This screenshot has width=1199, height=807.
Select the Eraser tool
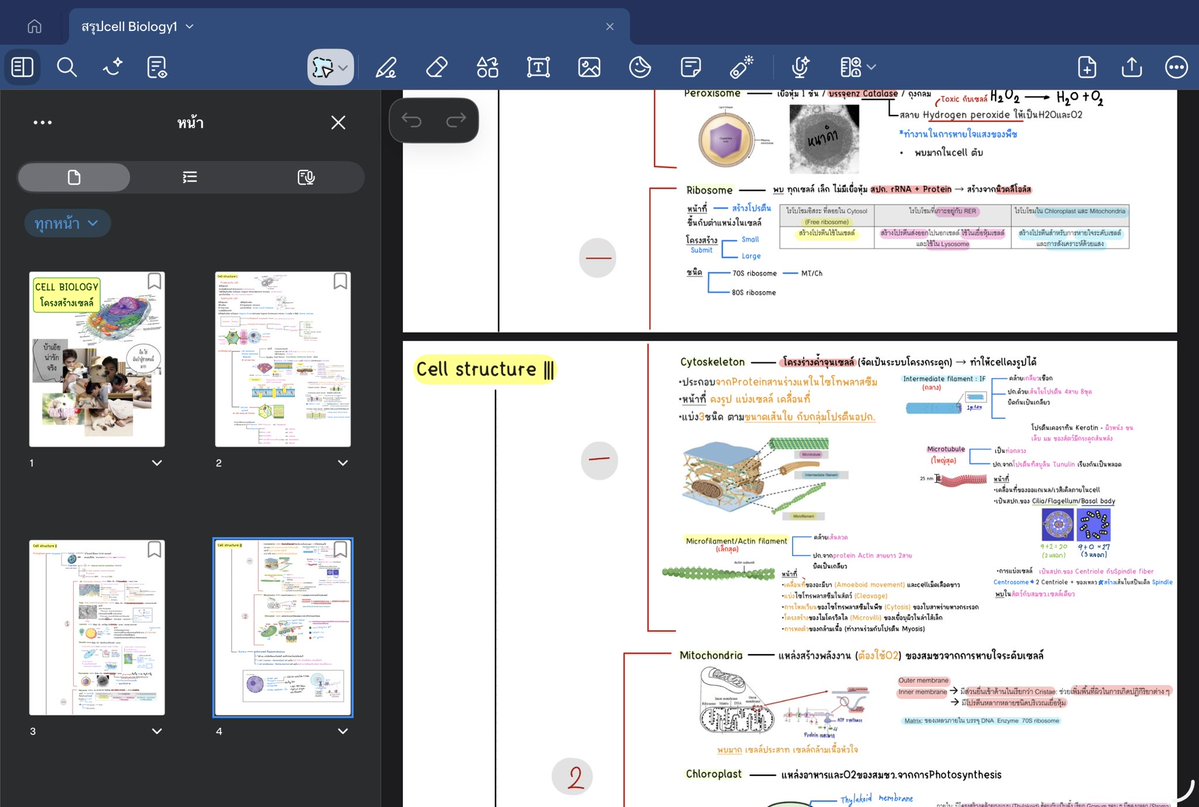[437, 67]
